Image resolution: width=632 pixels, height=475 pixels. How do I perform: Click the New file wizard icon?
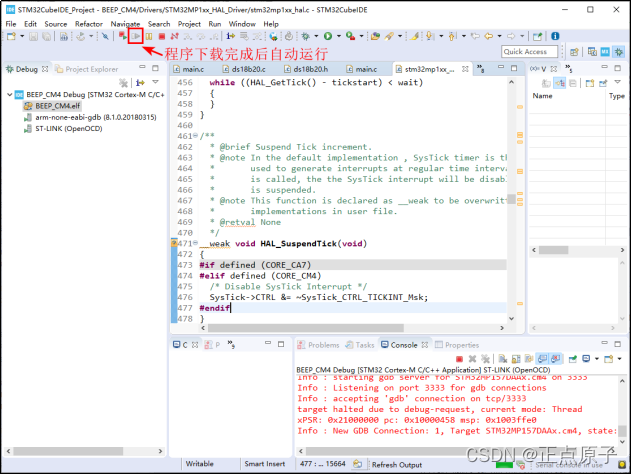[11, 36]
